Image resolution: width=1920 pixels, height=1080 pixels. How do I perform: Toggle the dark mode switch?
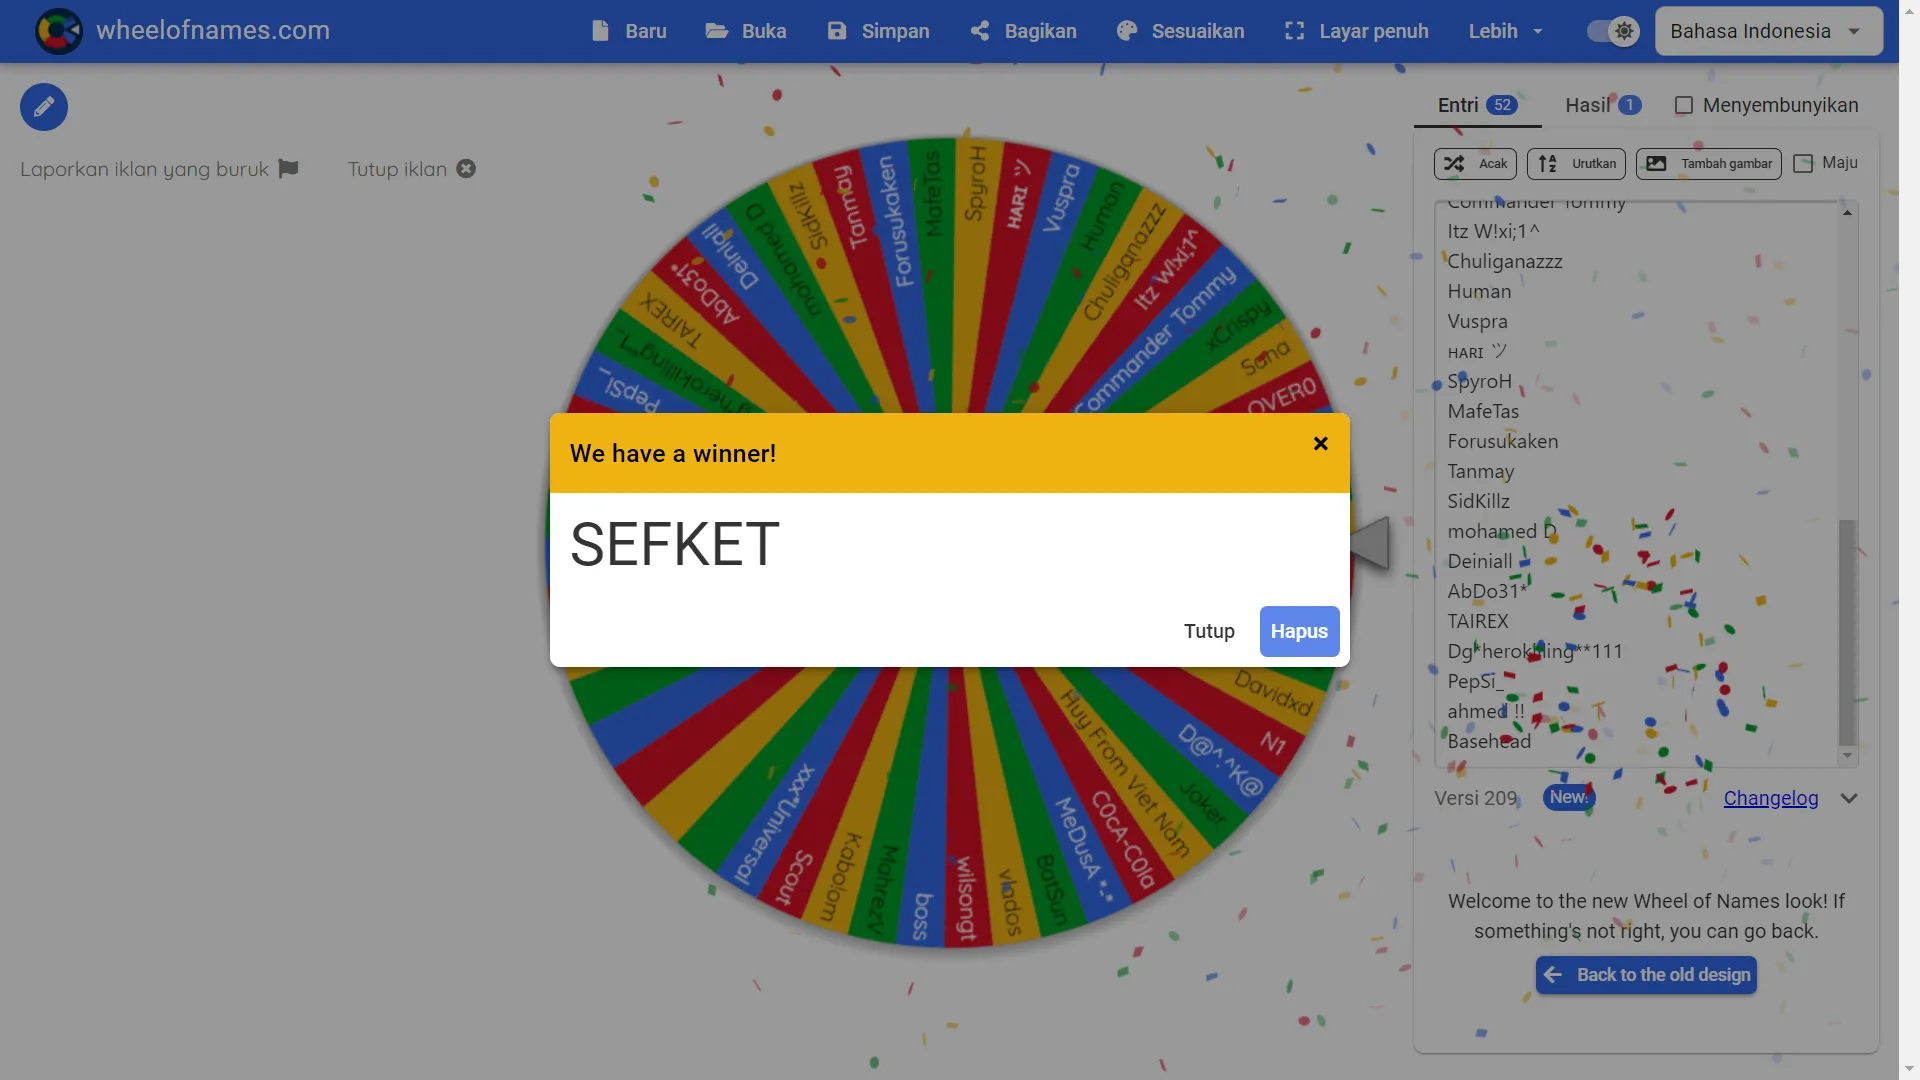[1613, 31]
